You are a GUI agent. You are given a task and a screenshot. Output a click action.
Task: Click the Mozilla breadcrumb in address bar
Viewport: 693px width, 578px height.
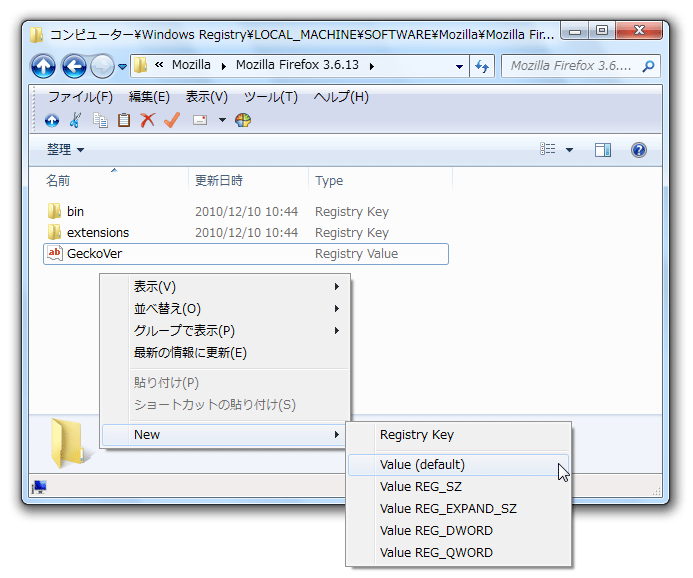click(191, 65)
